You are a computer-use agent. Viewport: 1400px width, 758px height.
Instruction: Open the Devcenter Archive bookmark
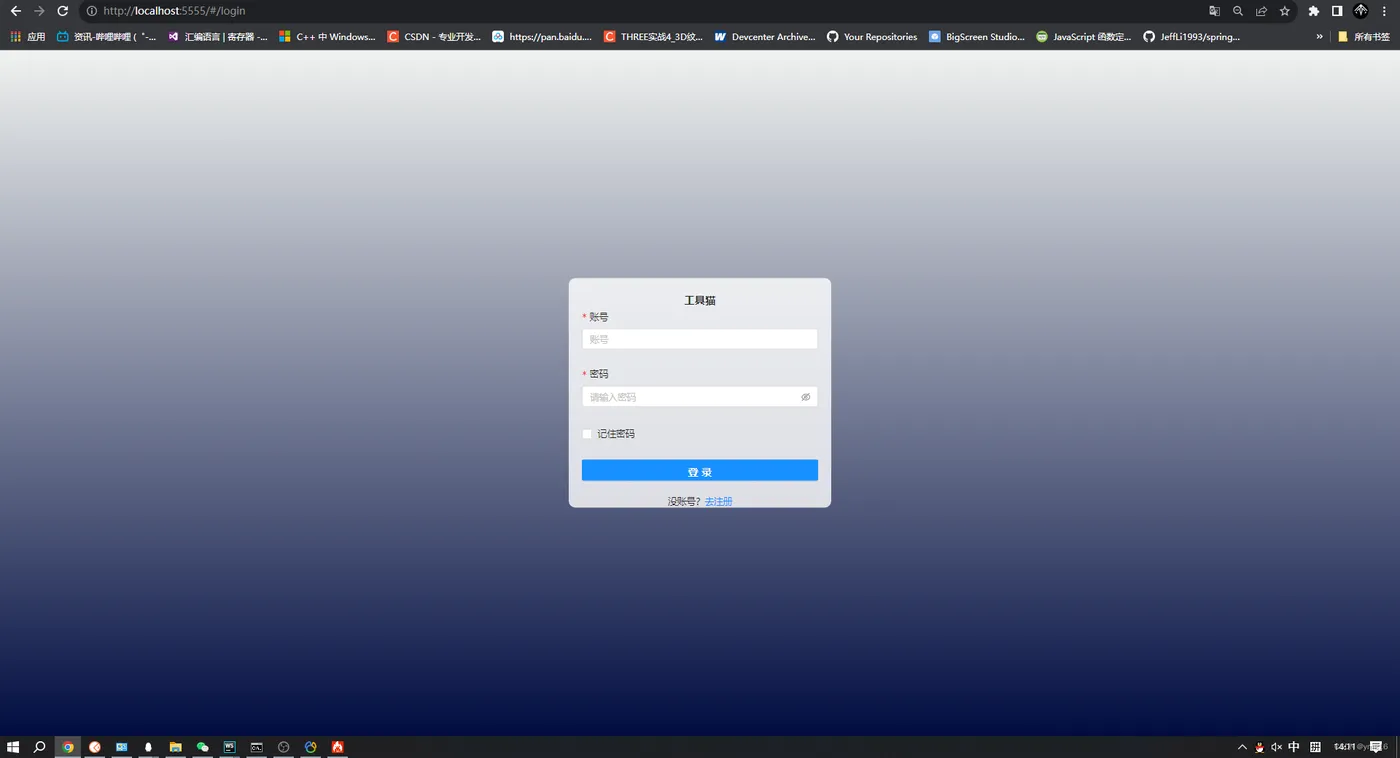765,37
